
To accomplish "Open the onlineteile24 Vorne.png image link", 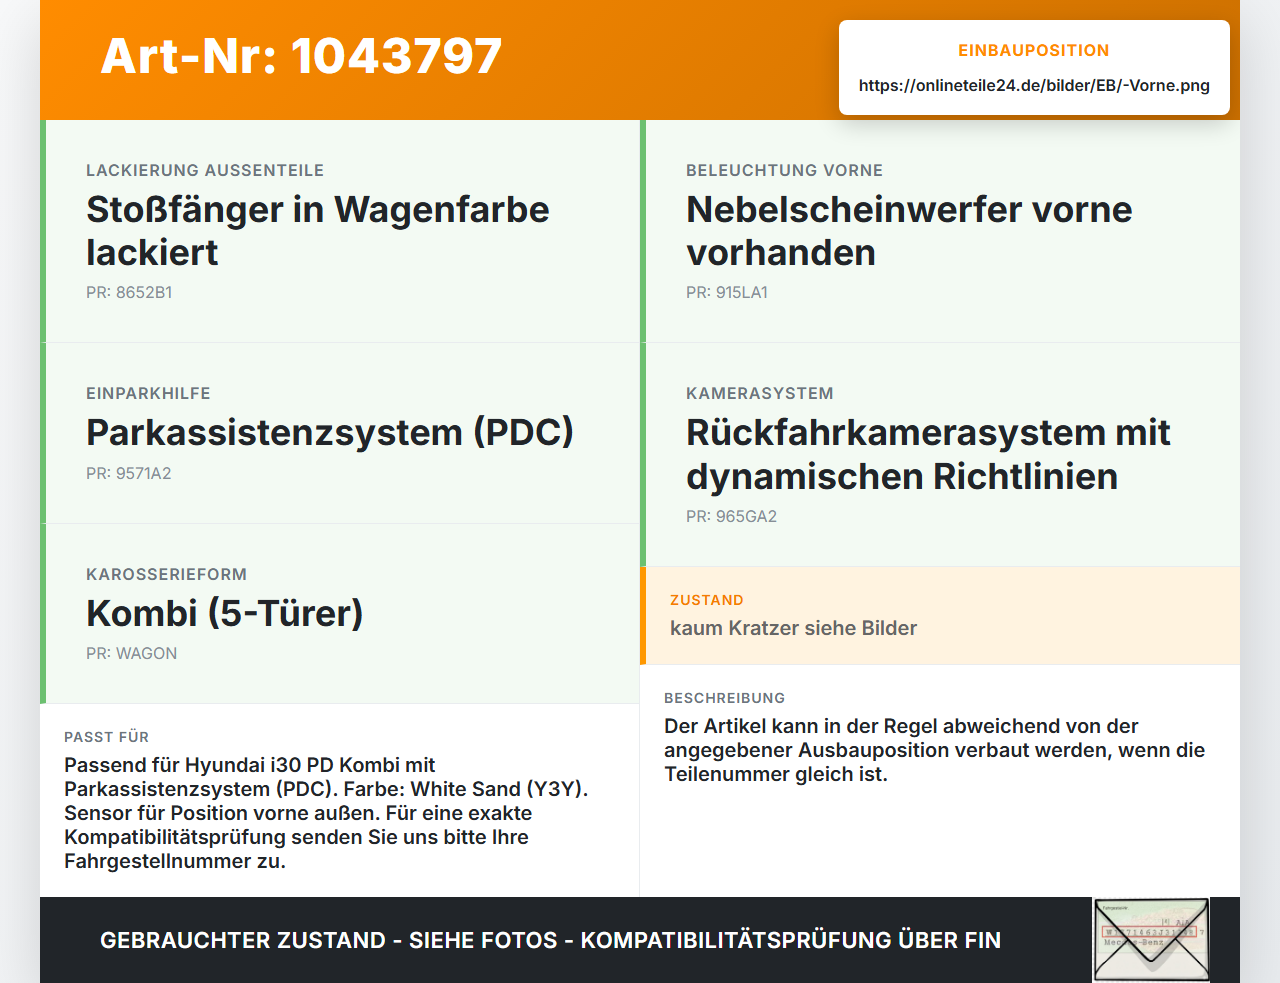I will 1034,85.
